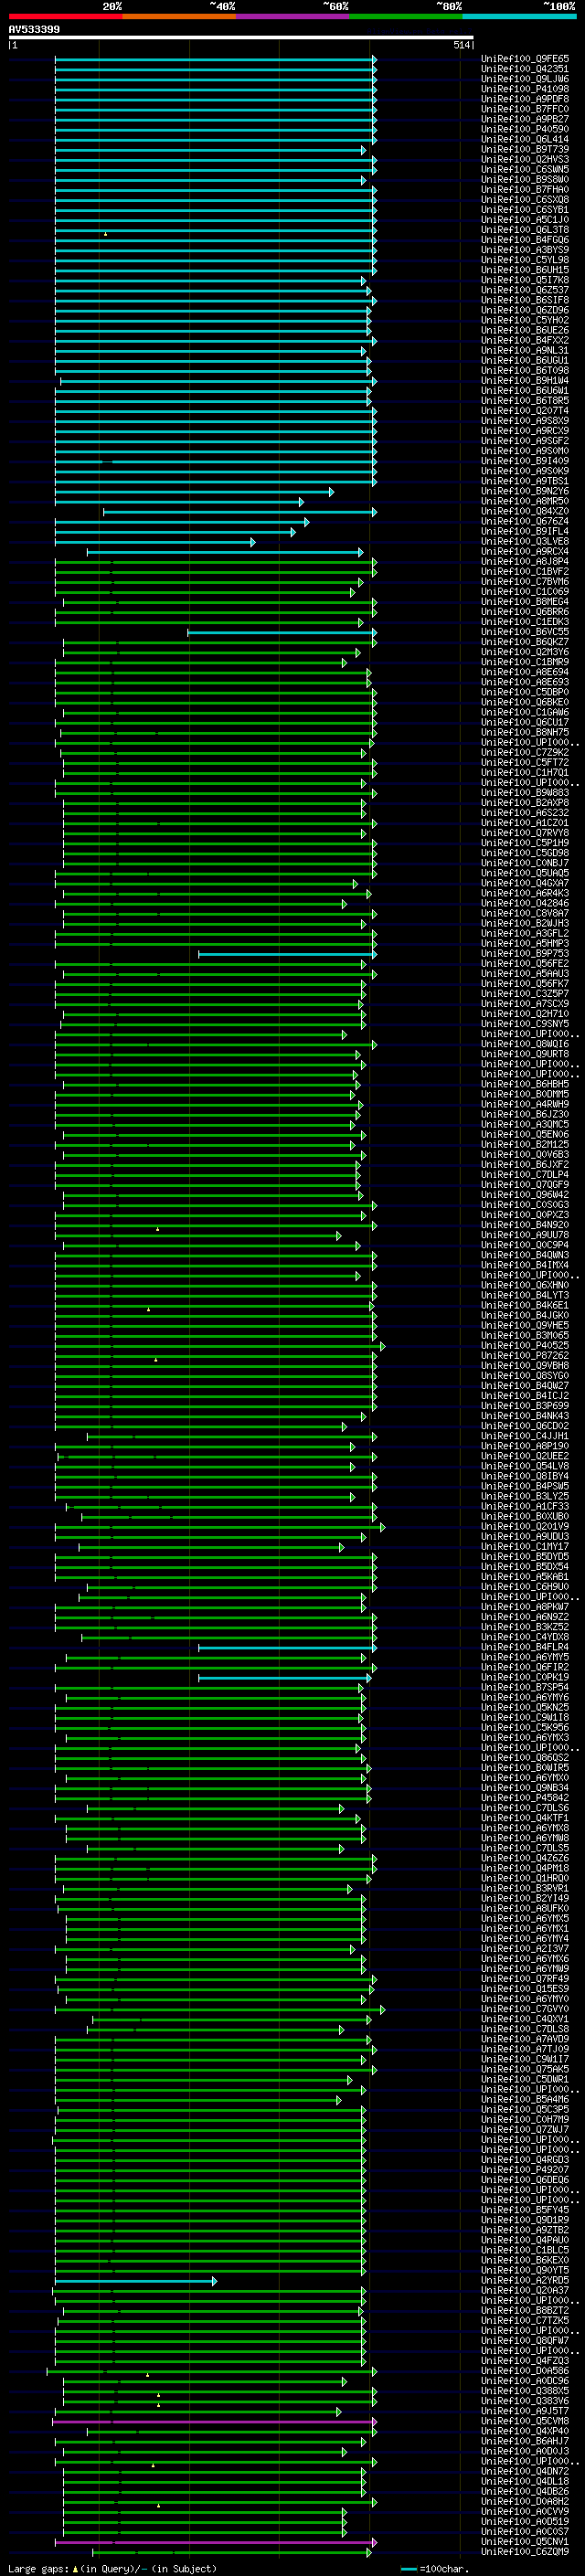Click the cyan alignment bar for UniRef100_B6VC55
585x2576 pixels.
pyautogui.click(x=281, y=632)
